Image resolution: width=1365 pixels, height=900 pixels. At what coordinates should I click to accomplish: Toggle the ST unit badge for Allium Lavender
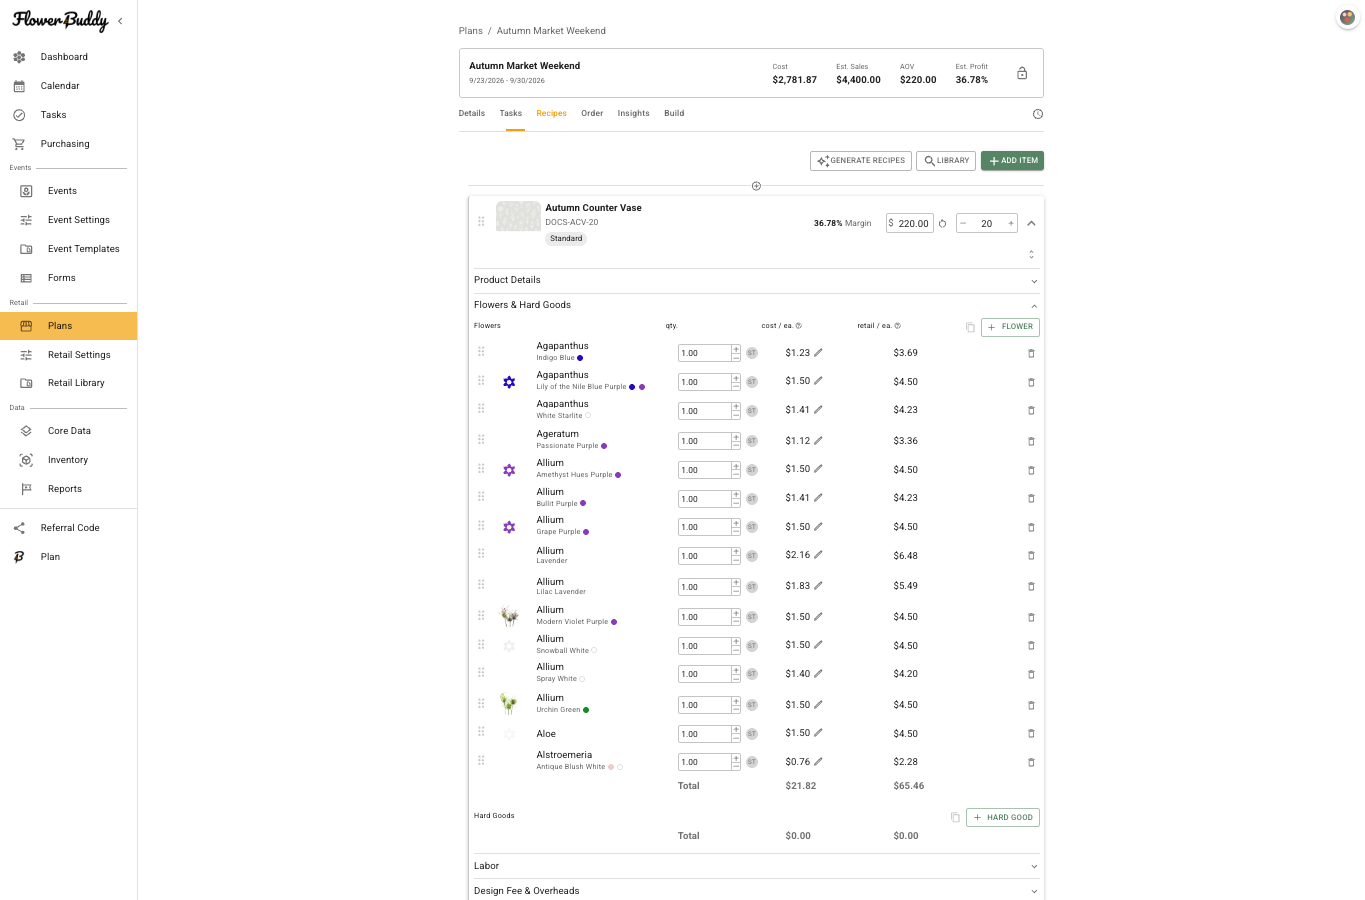752,556
